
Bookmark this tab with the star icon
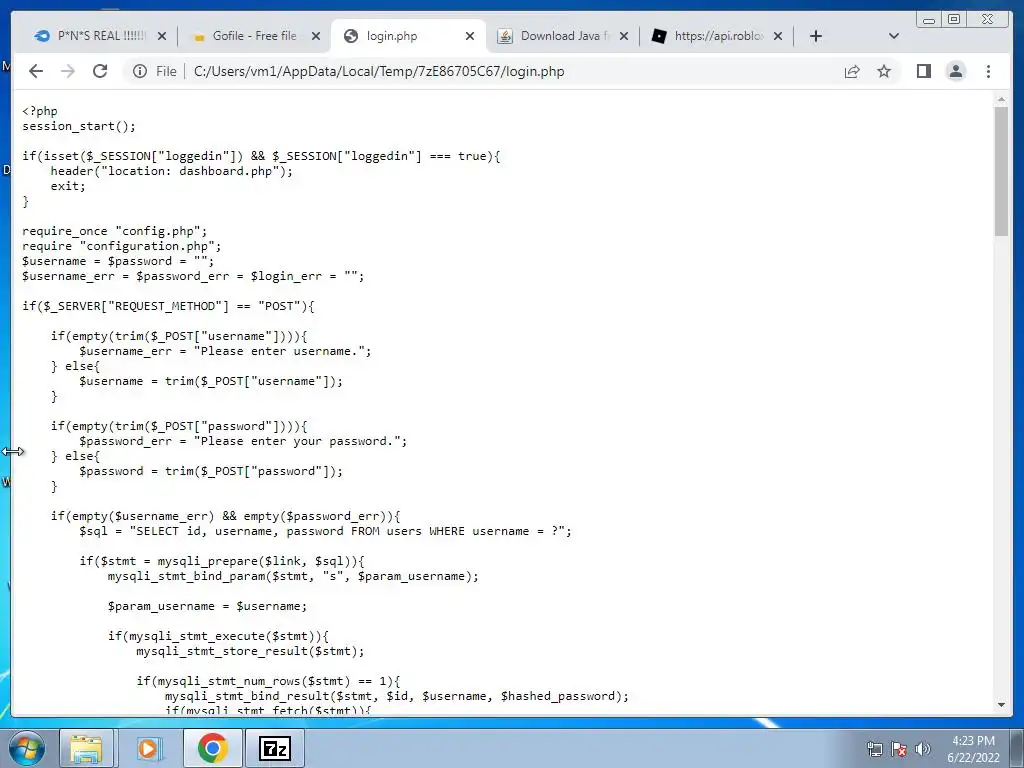884,71
